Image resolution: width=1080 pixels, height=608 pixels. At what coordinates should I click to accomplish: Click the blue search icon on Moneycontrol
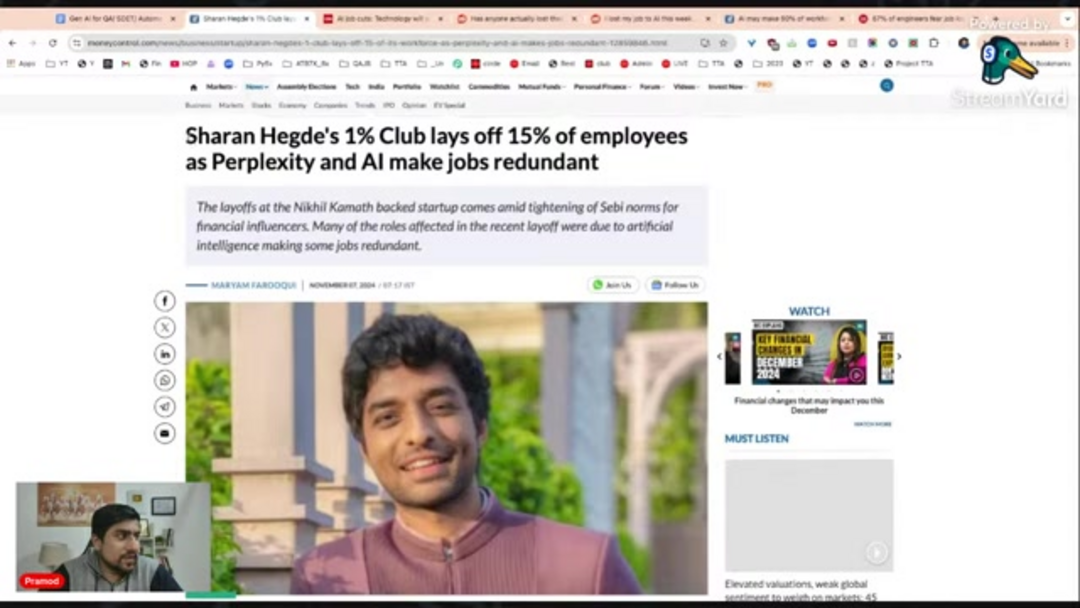point(886,86)
